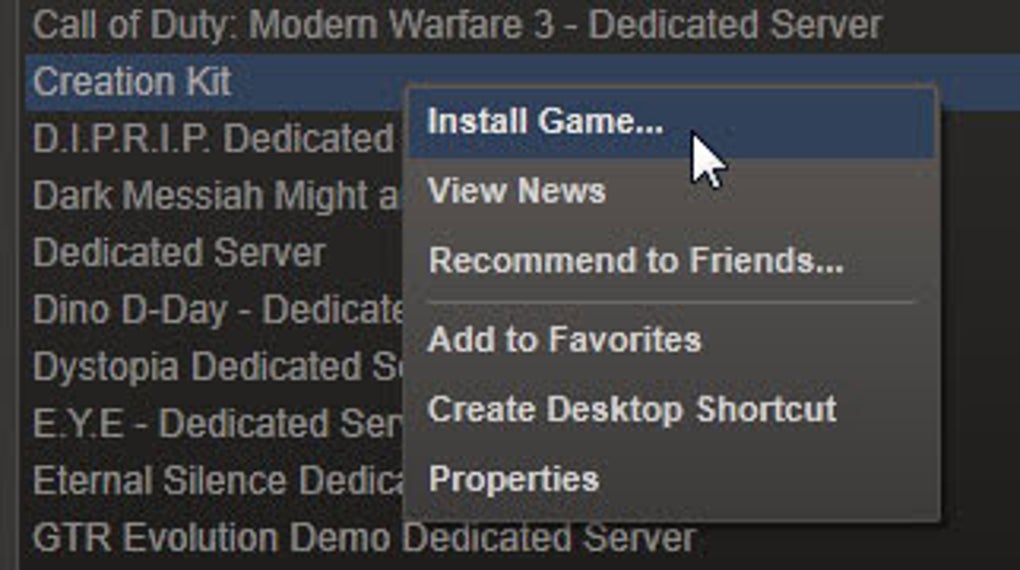
Task: Choose Eternal Silence Dedicated entry
Action: pyautogui.click(x=218, y=482)
